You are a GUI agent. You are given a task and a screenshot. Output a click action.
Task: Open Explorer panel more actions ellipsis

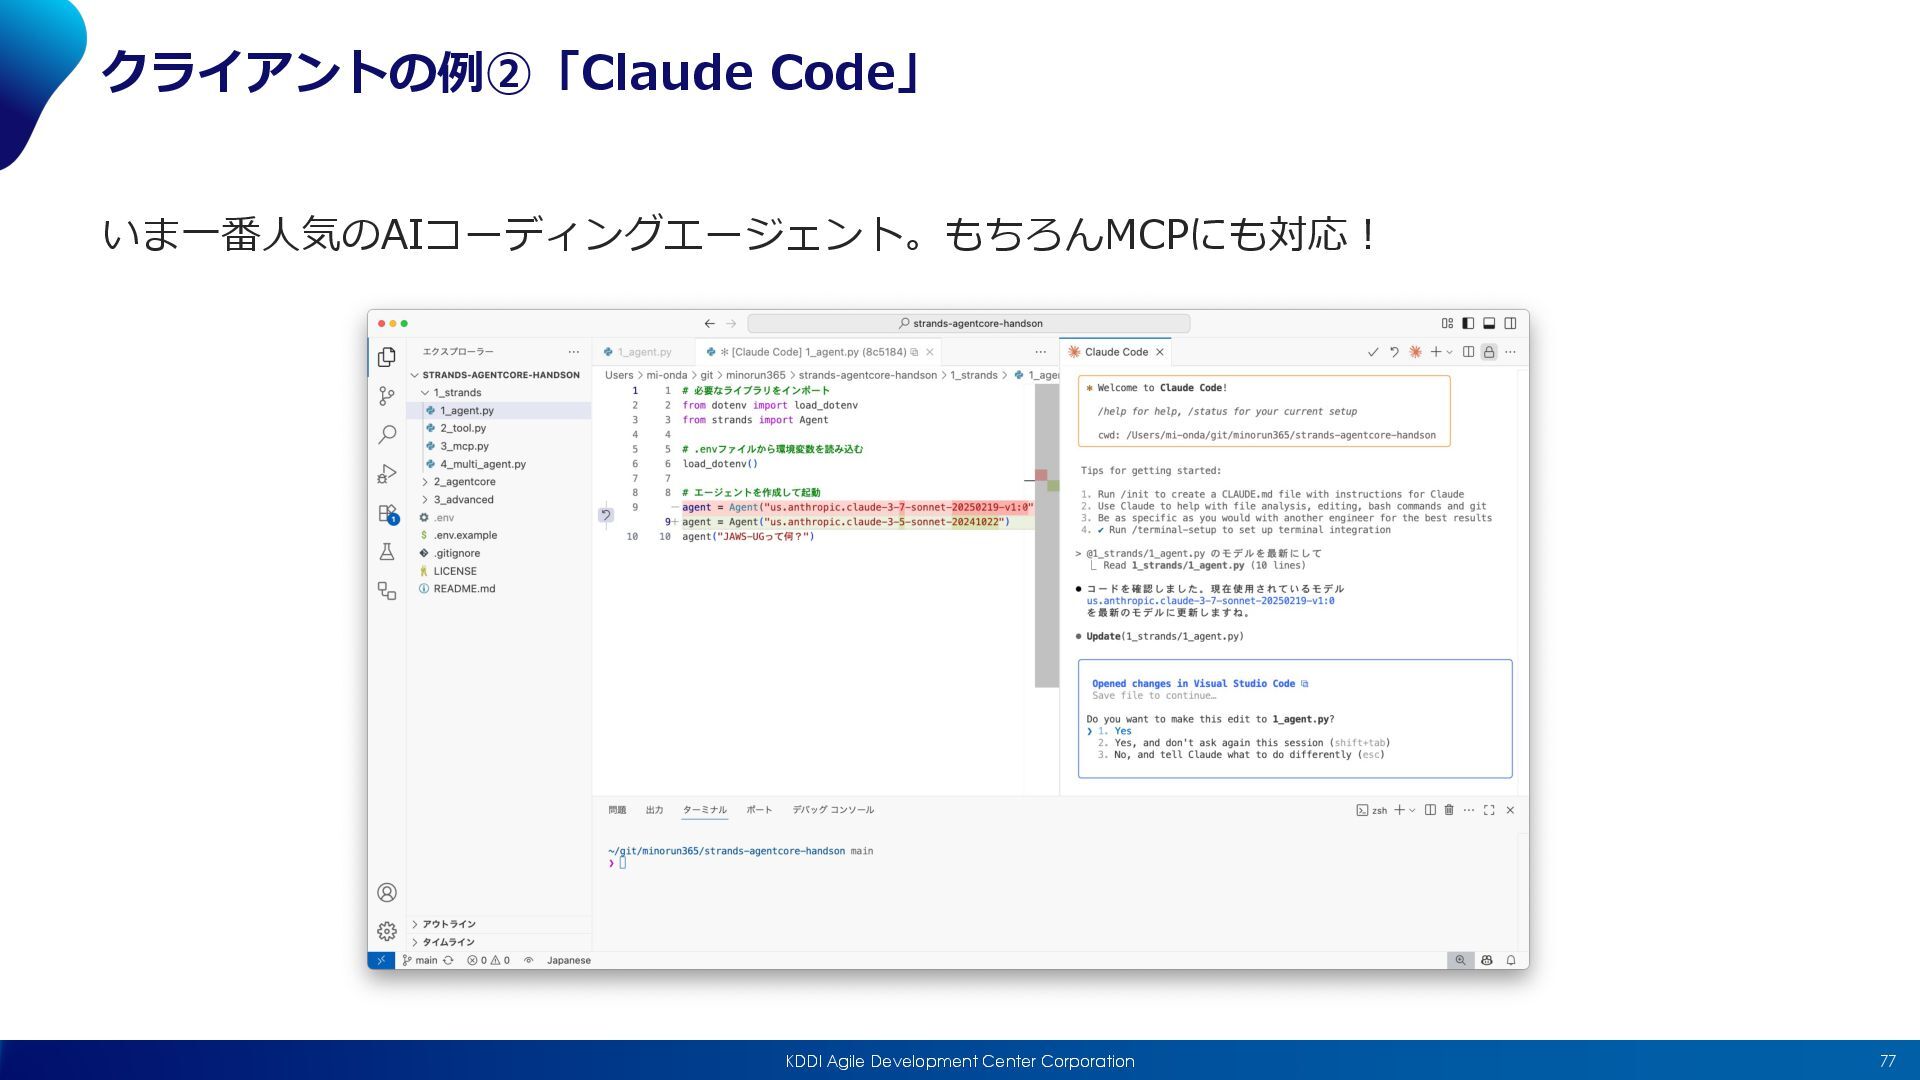tap(573, 352)
